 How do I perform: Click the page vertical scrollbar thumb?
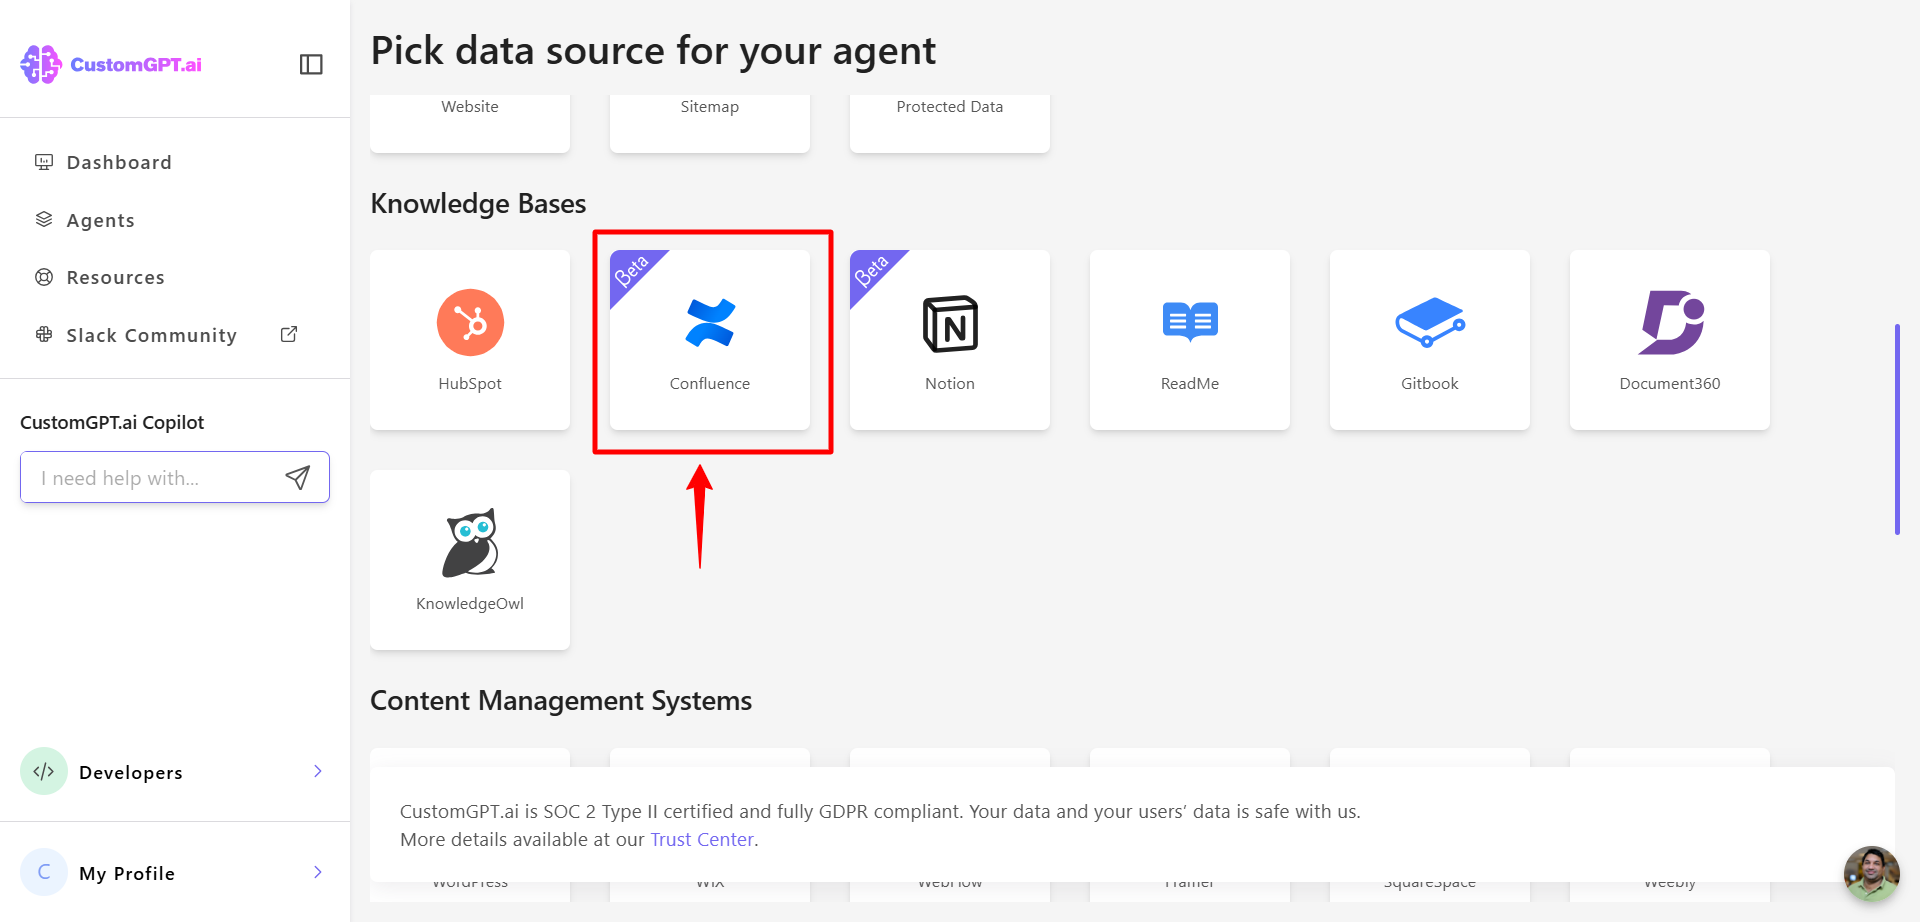pyautogui.click(x=1897, y=429)
